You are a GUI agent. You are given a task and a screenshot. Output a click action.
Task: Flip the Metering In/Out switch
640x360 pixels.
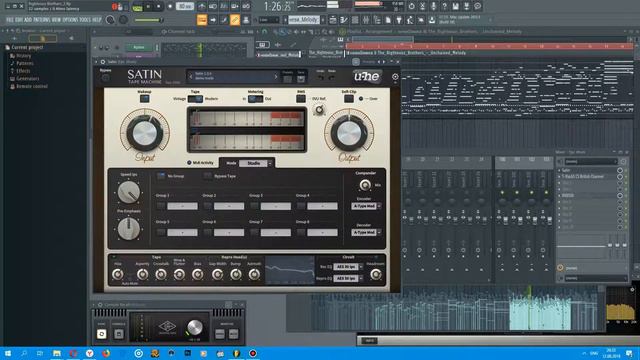tap(256, 99)
